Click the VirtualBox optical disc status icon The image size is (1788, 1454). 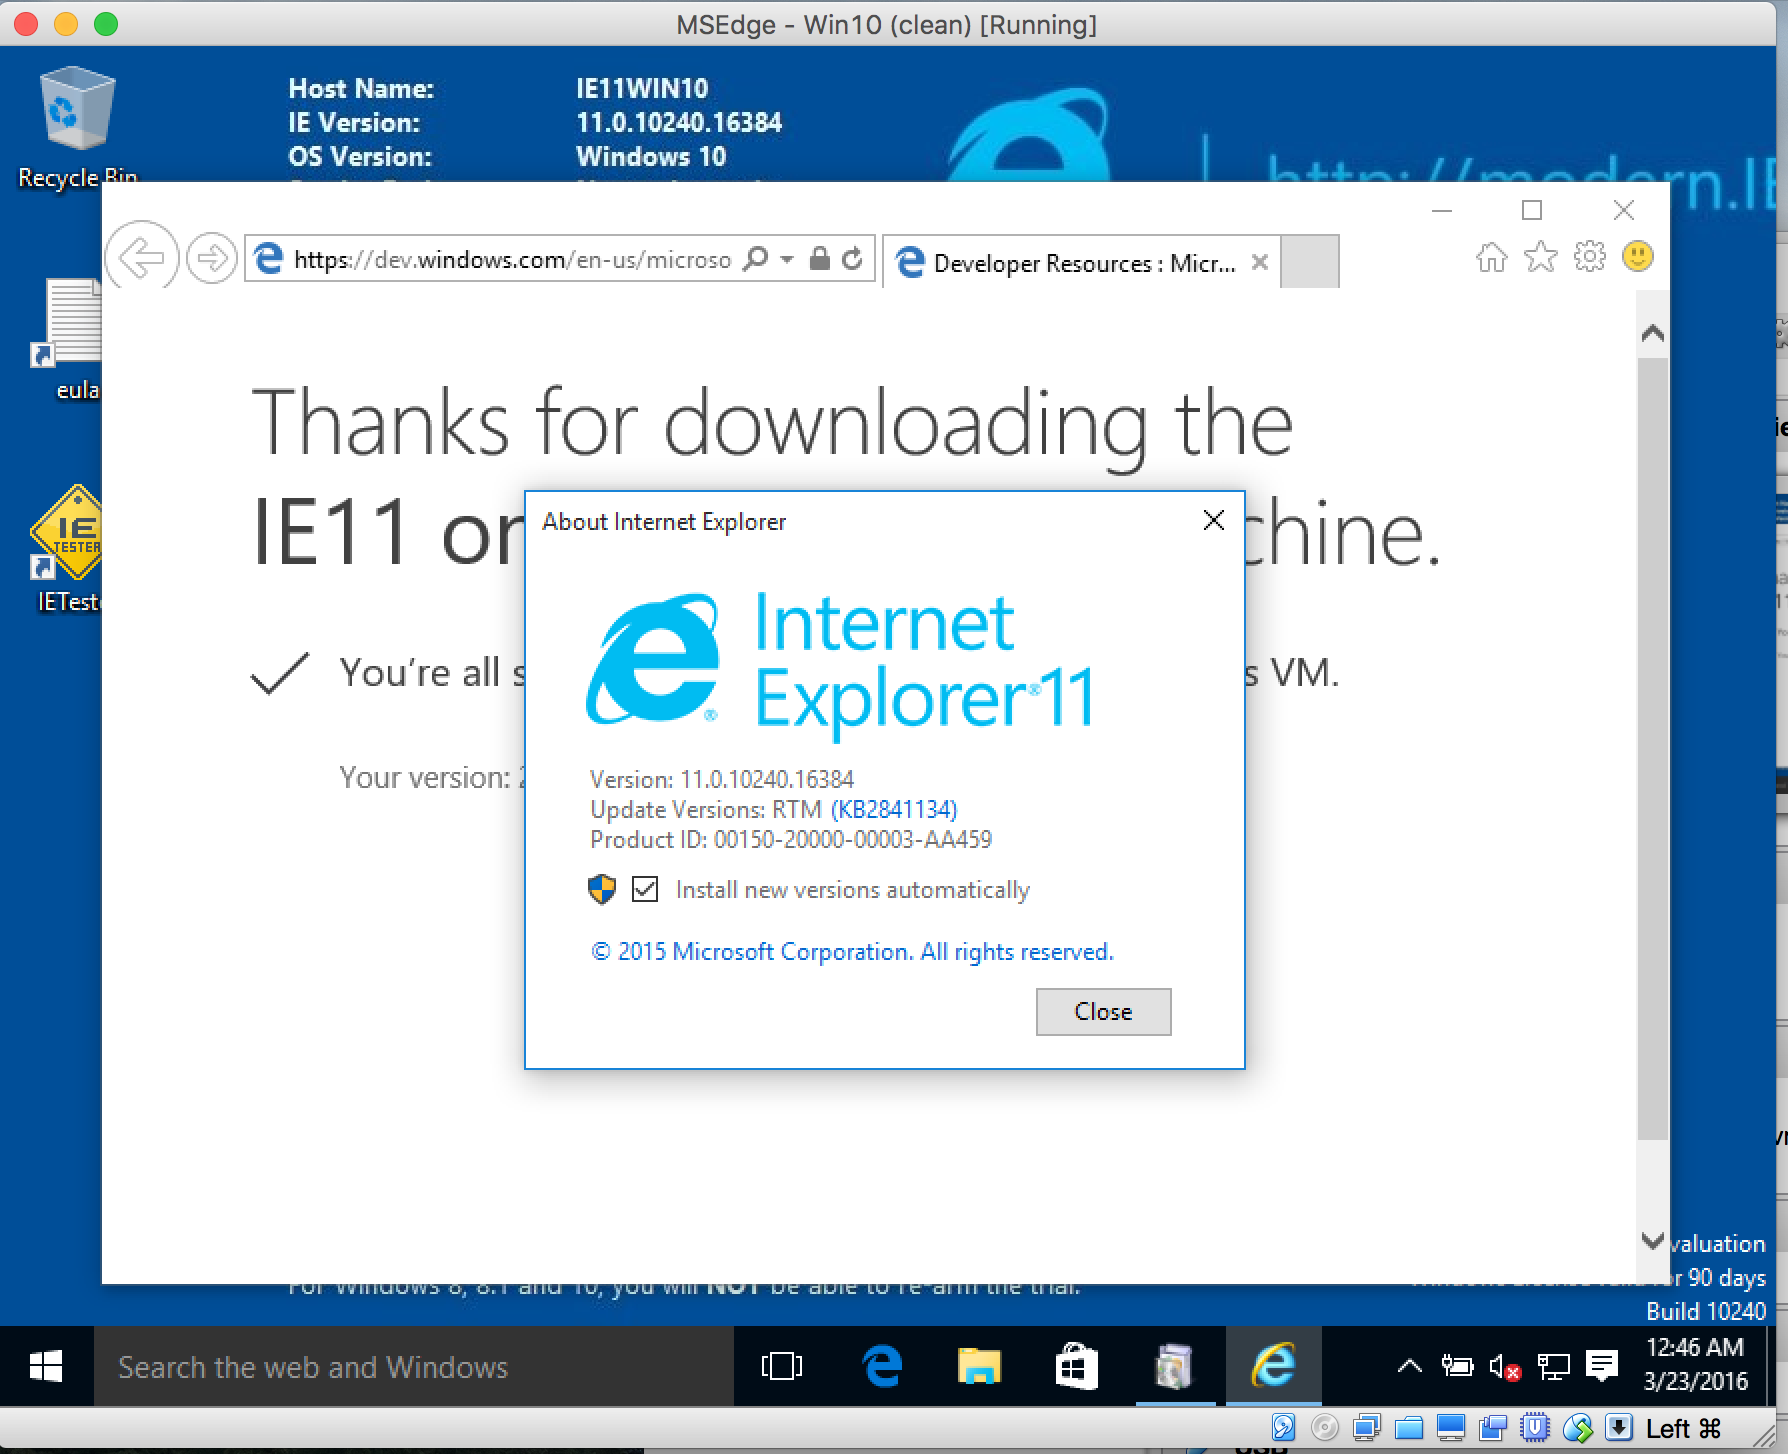(1325, 1428)
